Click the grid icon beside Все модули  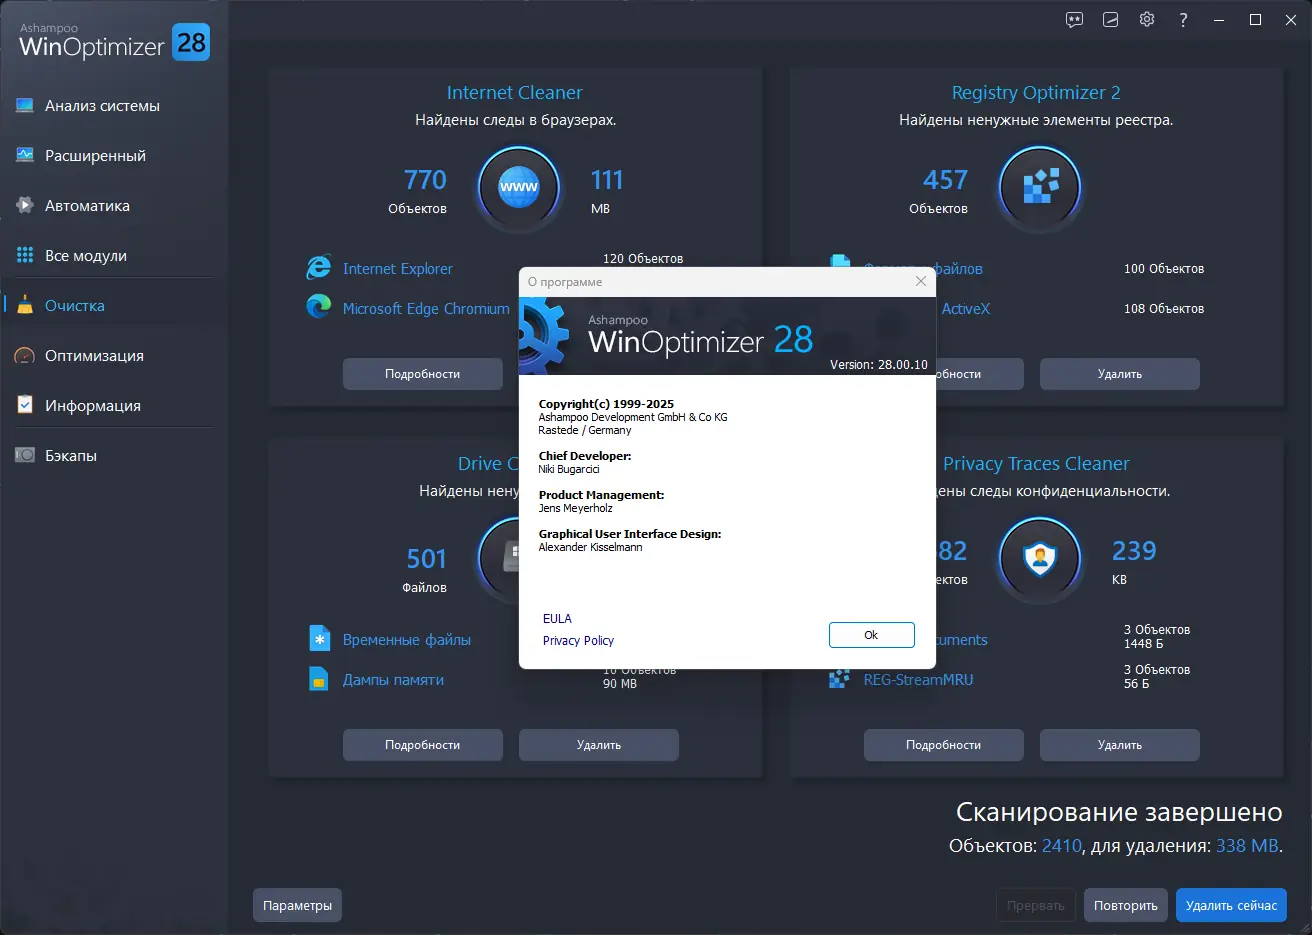25,256
